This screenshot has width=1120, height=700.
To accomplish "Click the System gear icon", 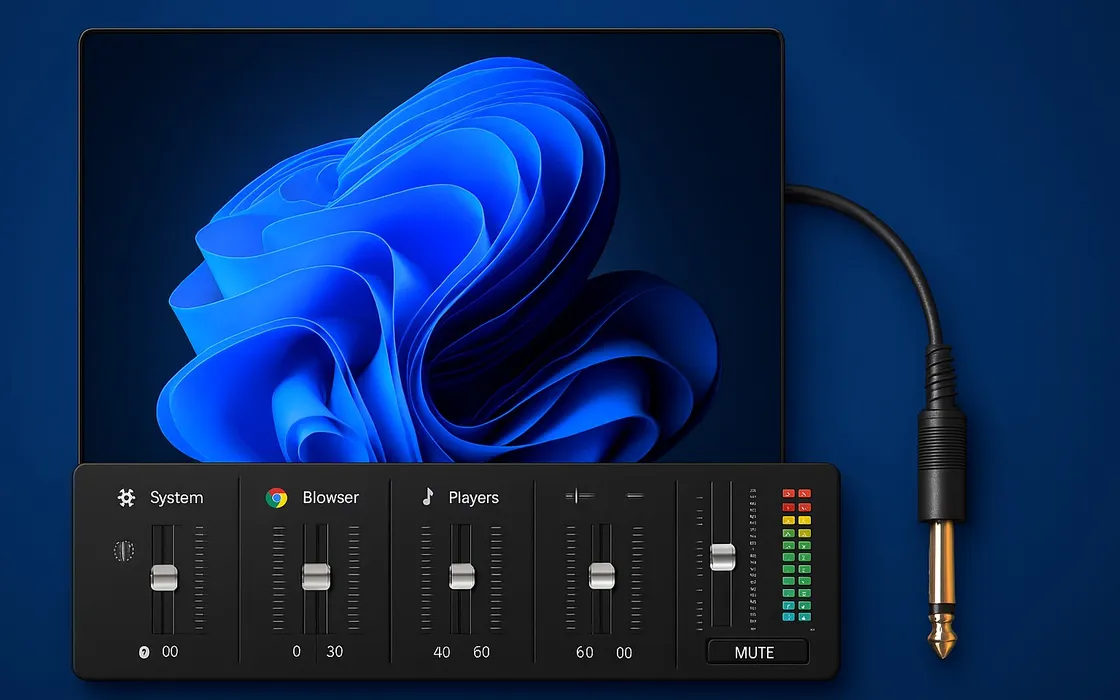I will (128, 497).
